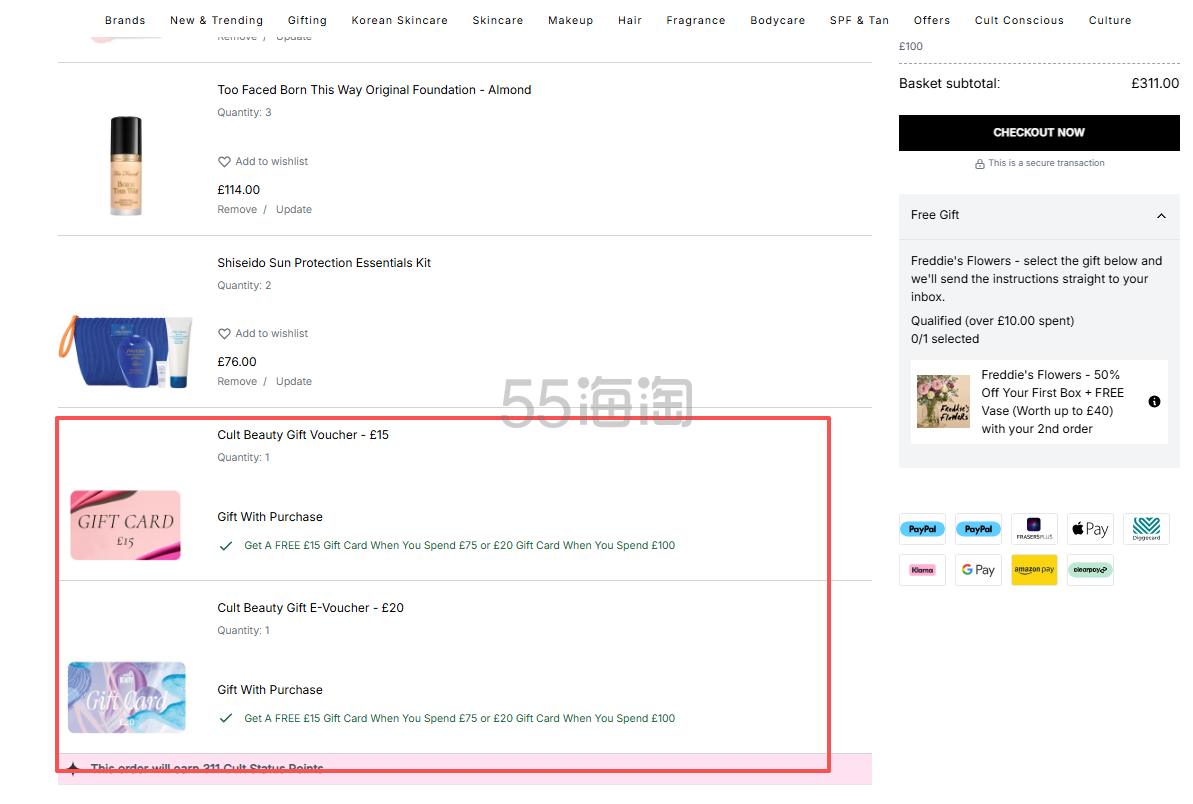
Task: Open the Offers menu item
Action: point(931,20)
